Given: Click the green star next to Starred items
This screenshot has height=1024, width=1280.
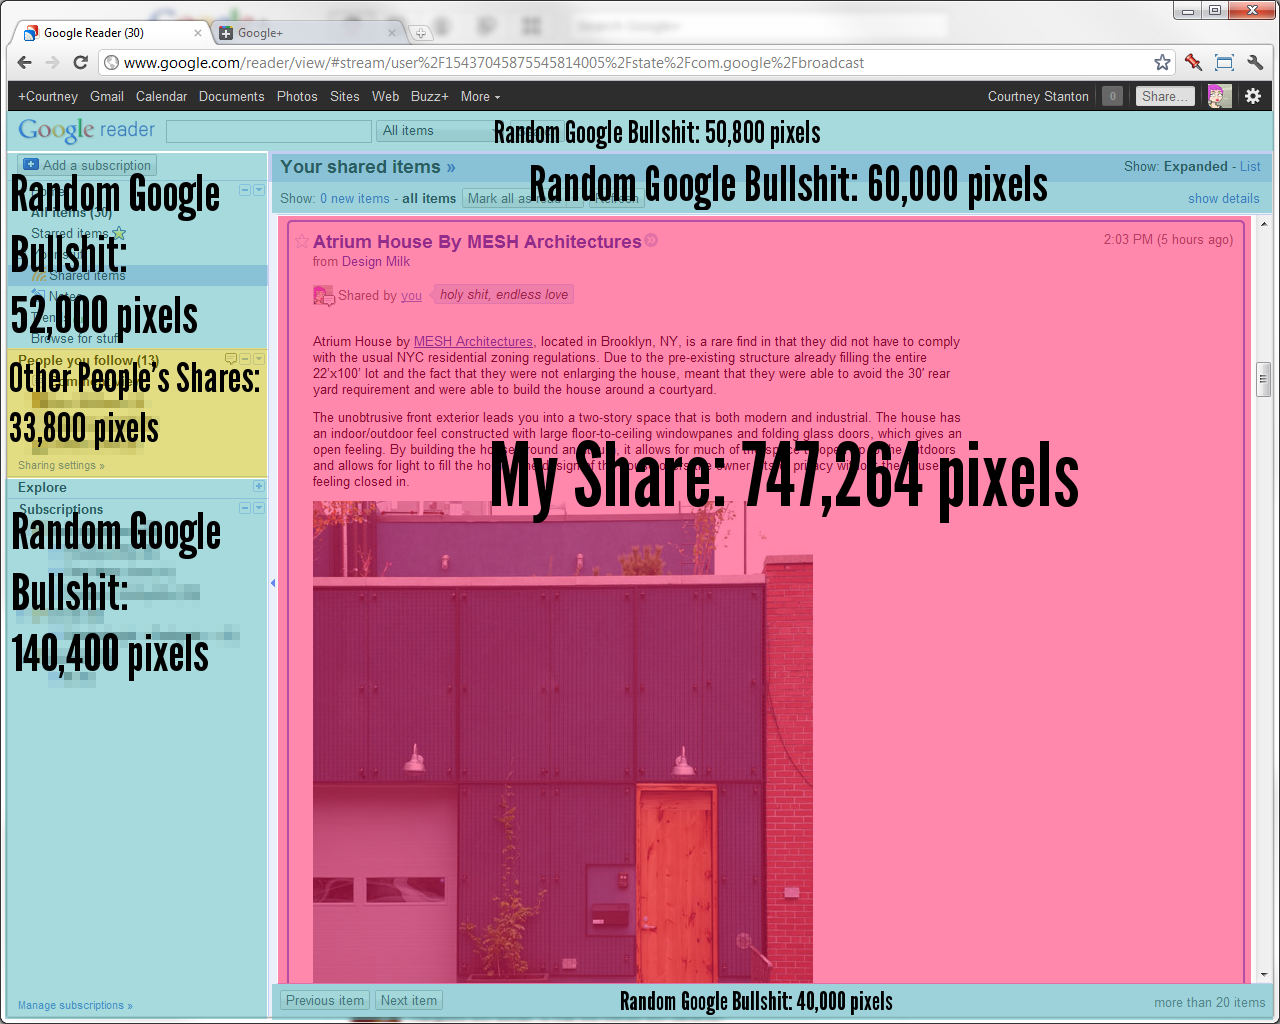Looking at the screenshot, I should pos(120,233).
